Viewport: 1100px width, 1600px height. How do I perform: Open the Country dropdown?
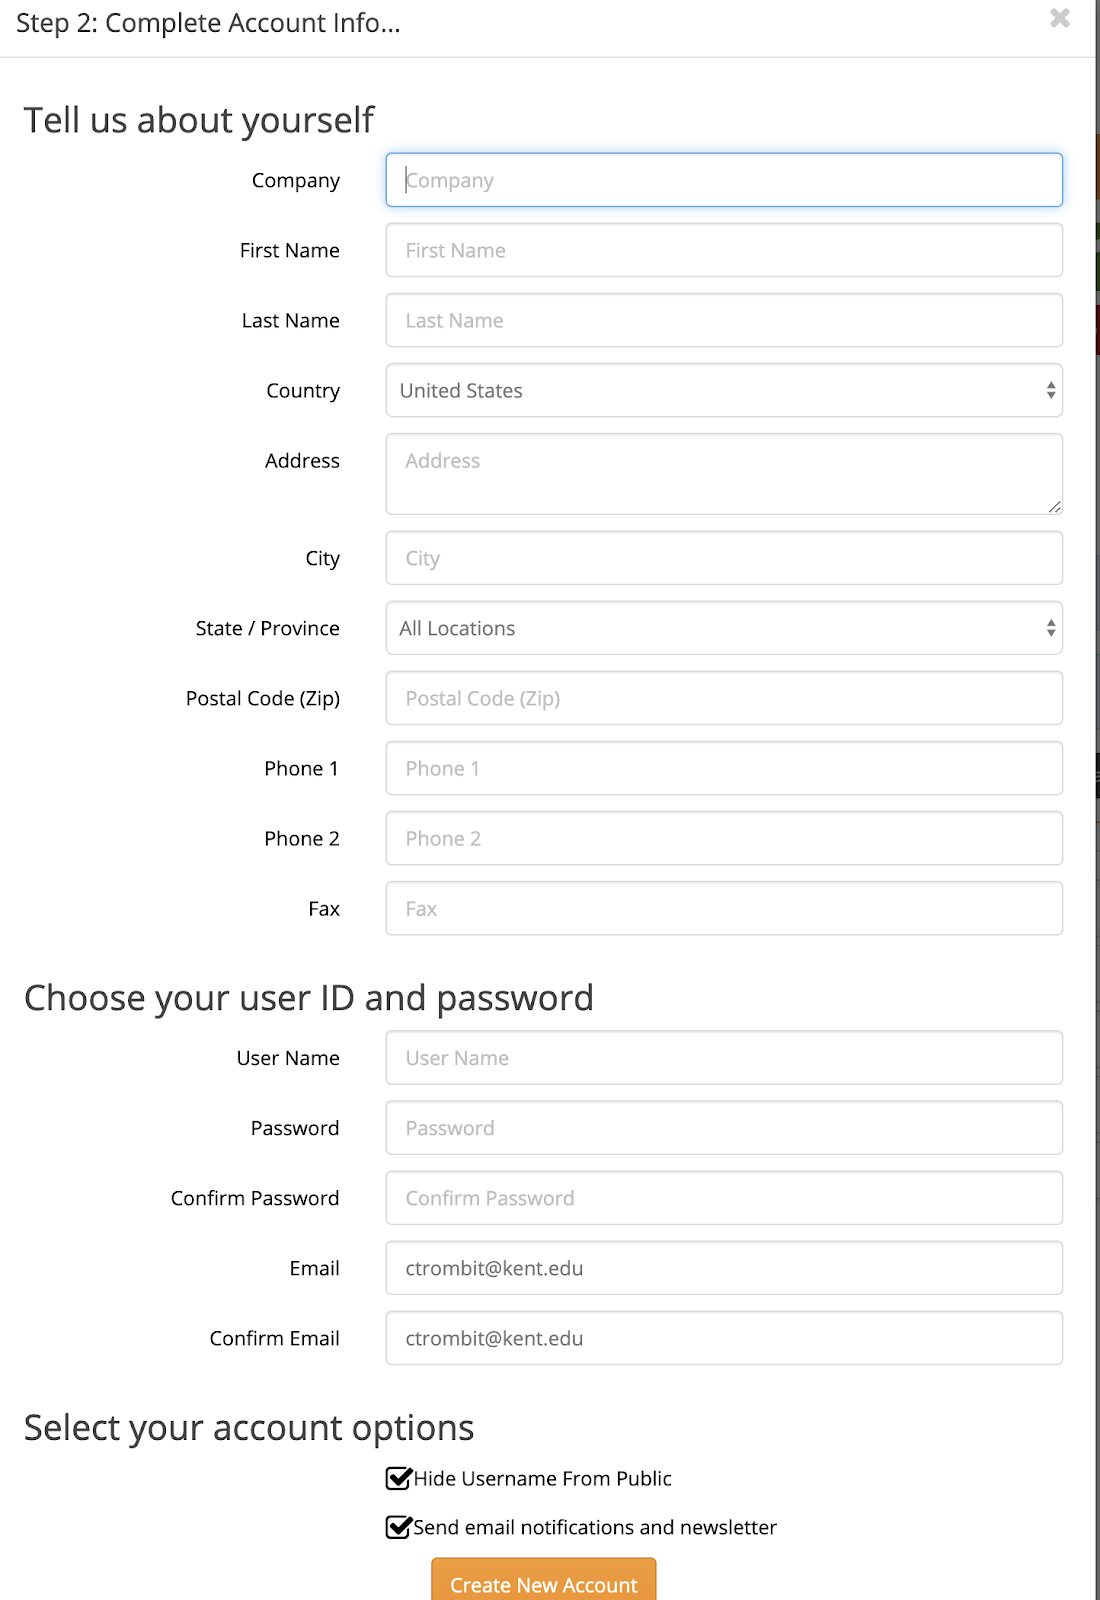tap(724, 390)
